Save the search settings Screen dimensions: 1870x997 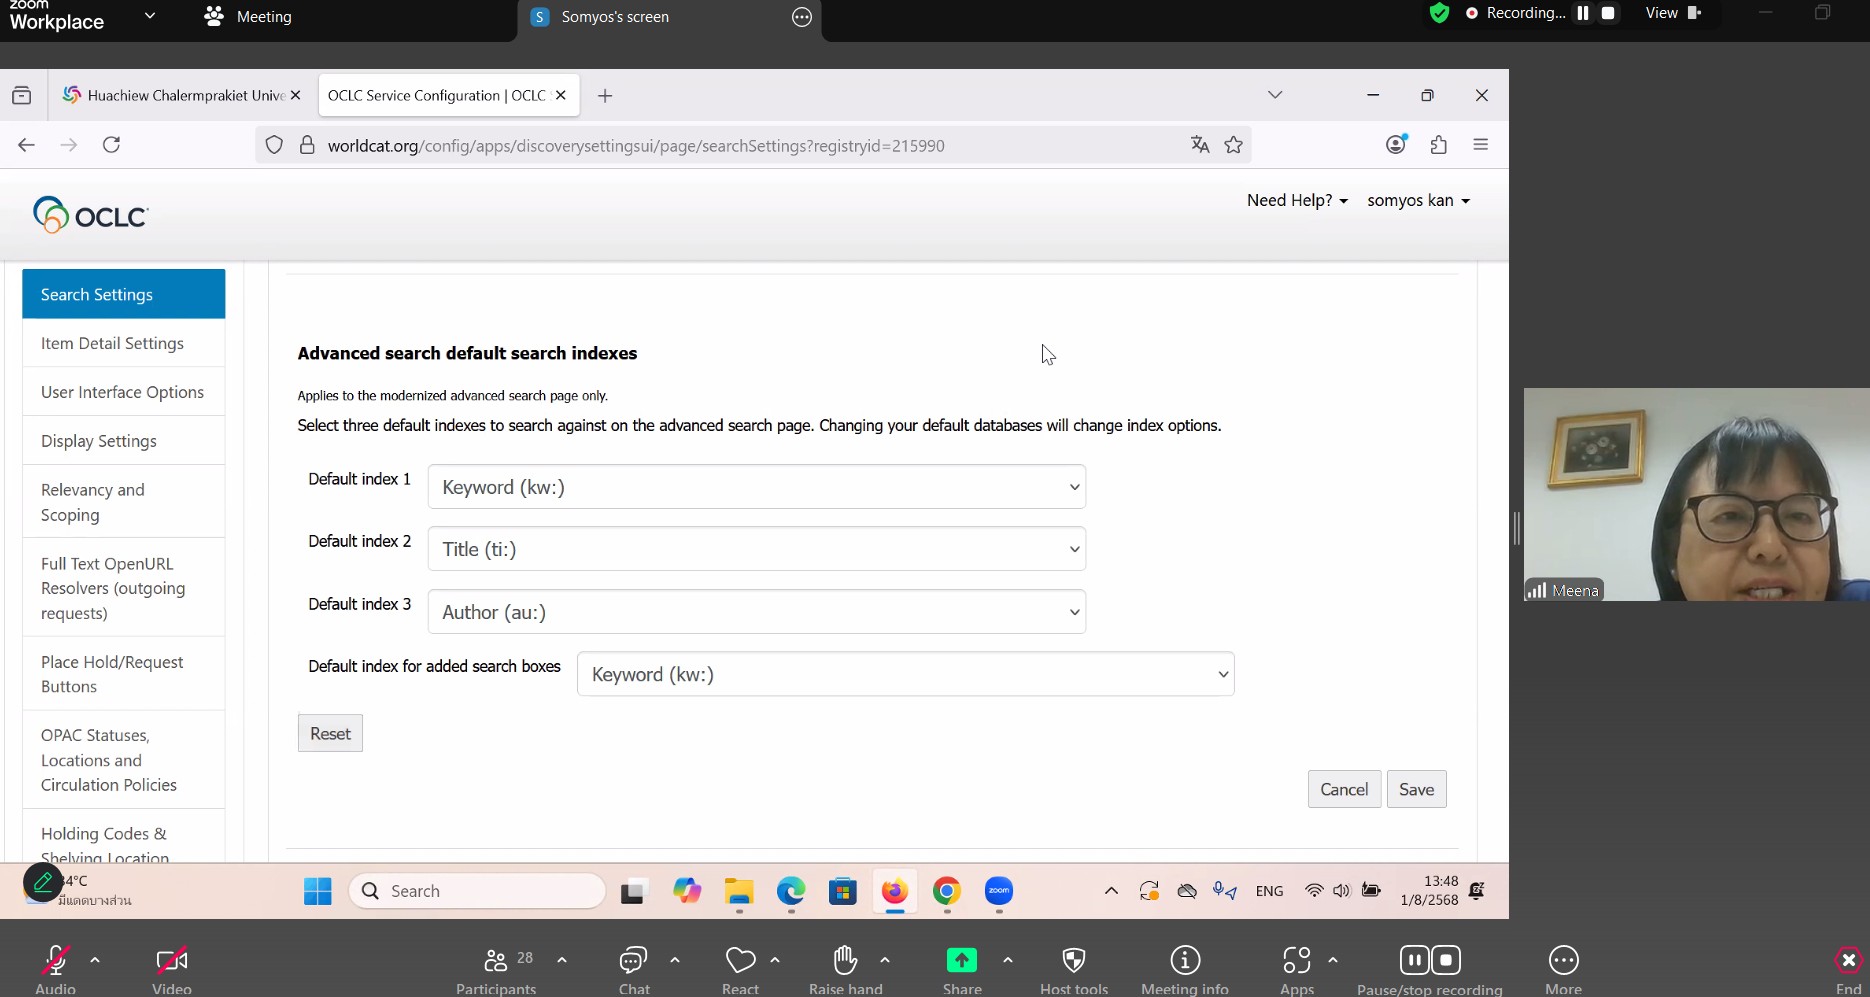[x=1416, y=789]
